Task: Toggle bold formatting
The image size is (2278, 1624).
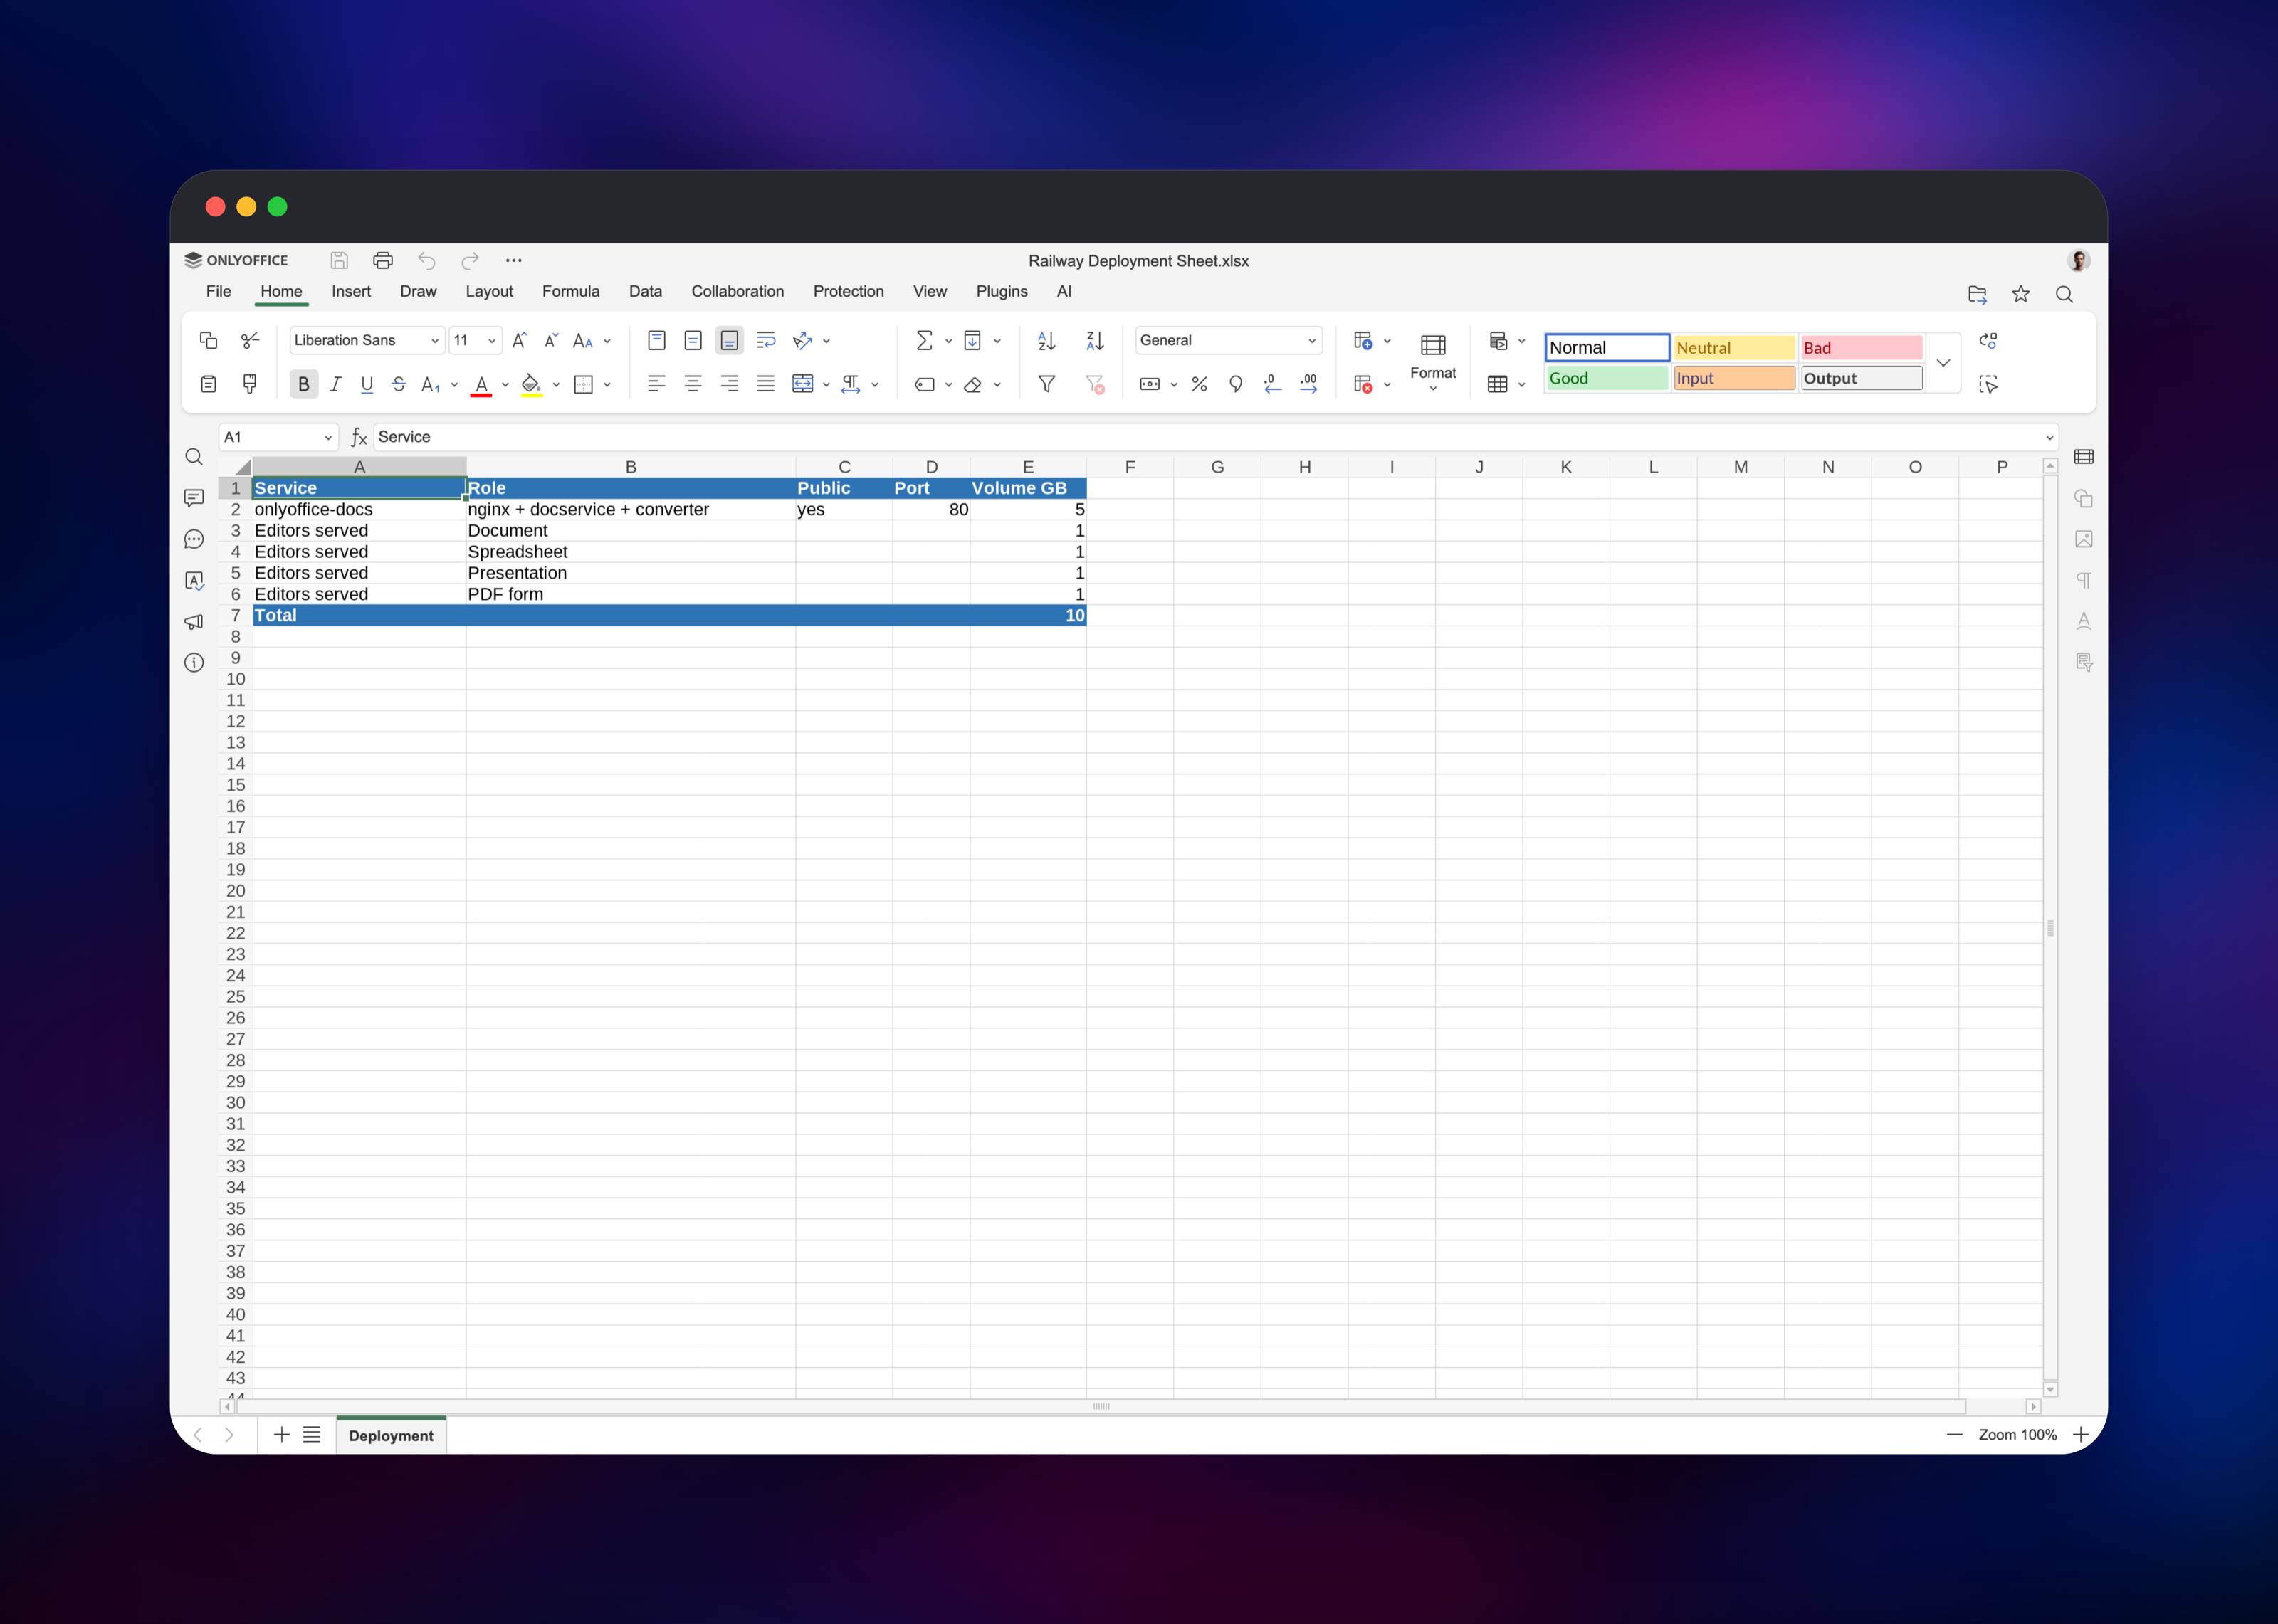Action: coord(303,384)
